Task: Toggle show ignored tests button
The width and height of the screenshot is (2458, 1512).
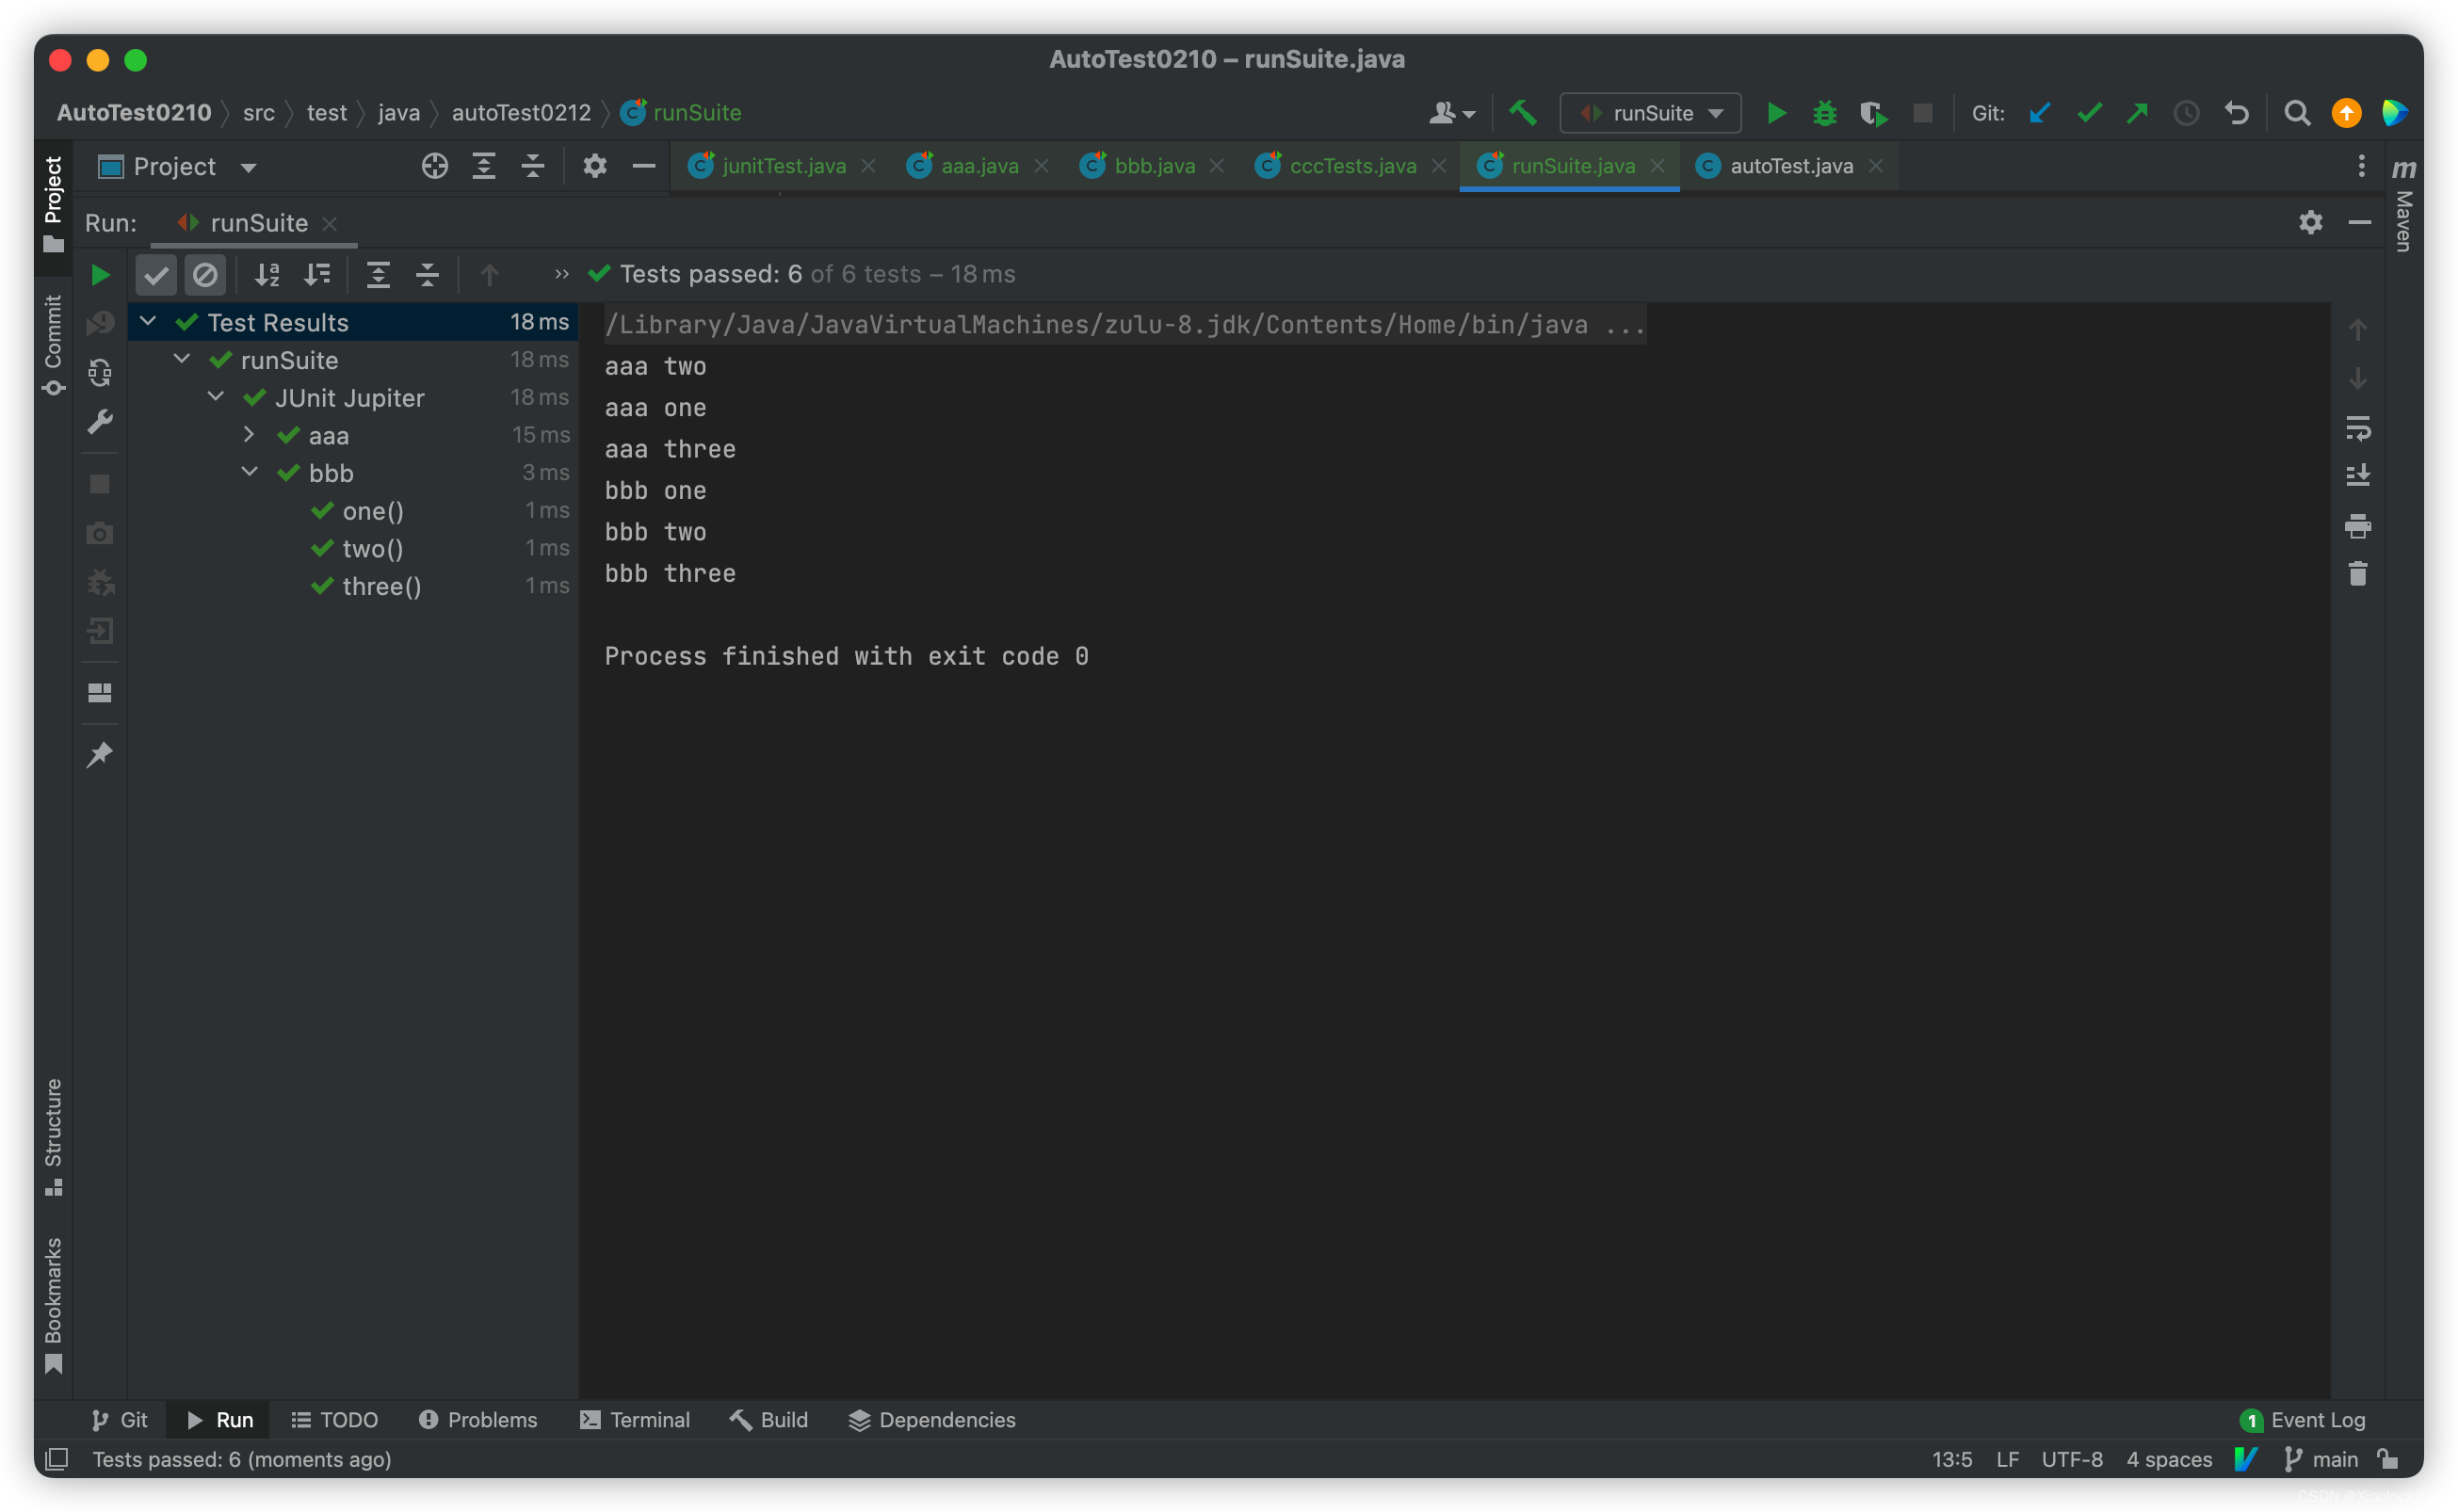Action: [205, 274]
